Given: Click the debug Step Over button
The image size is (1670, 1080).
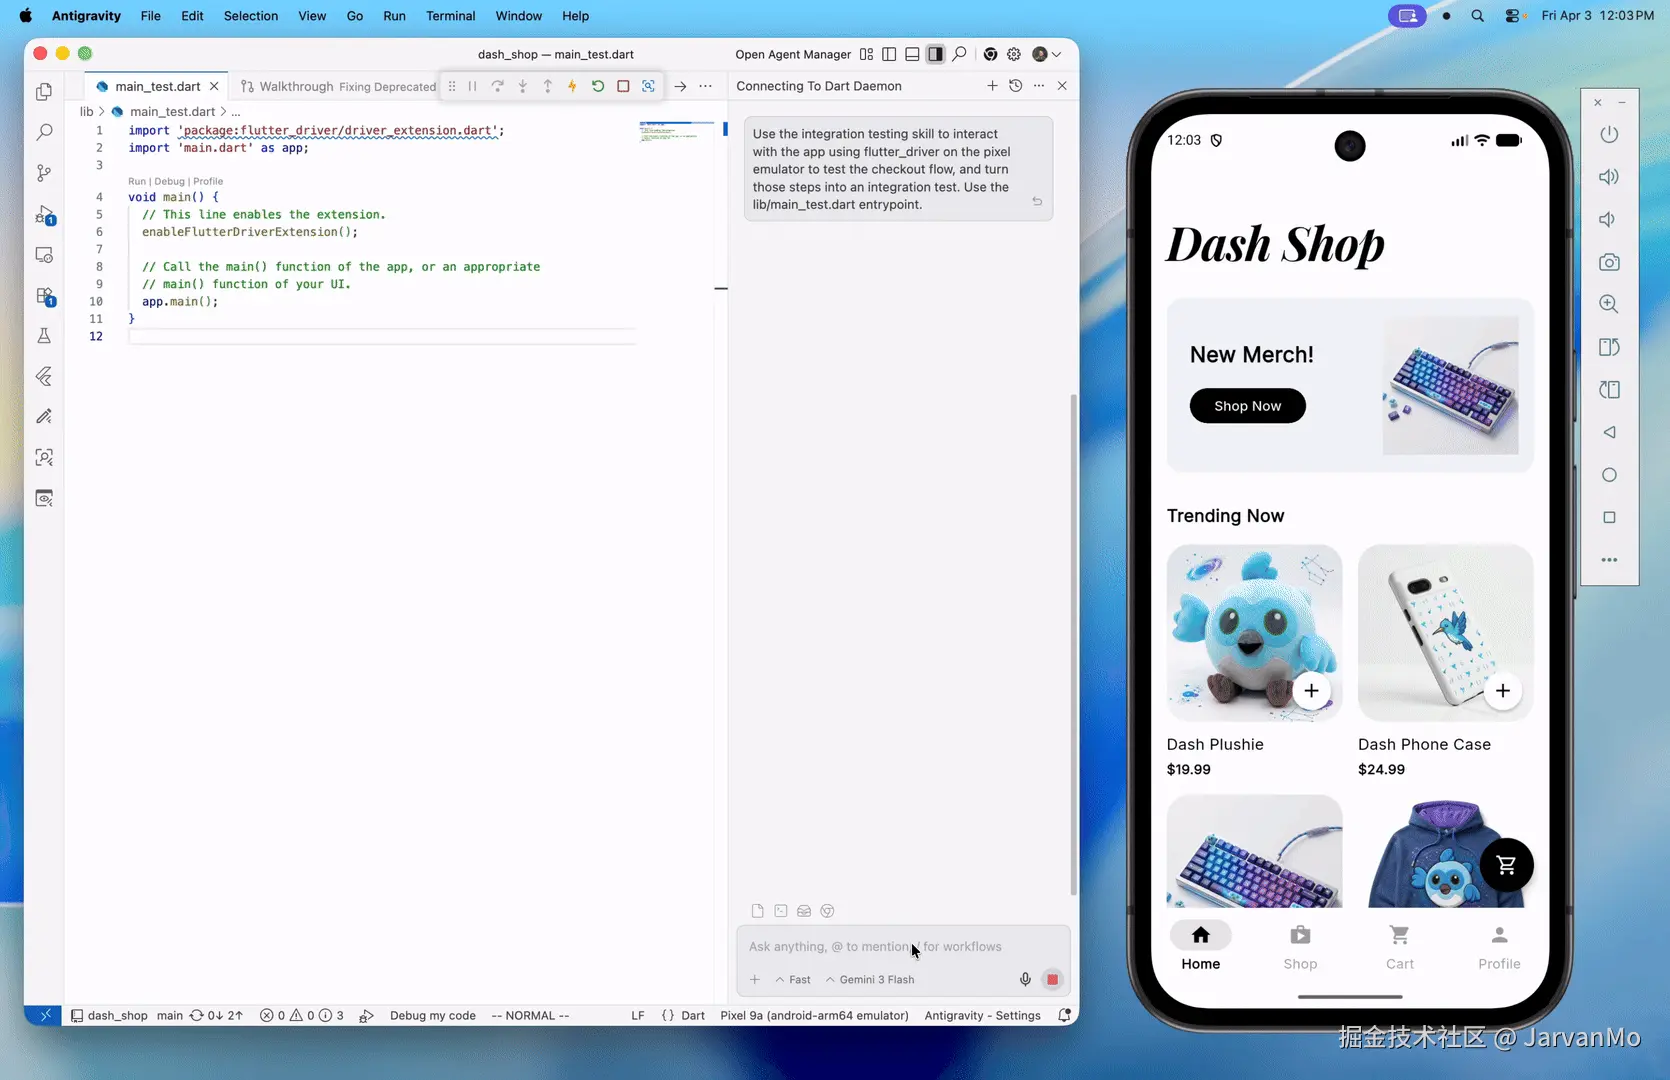Looking at the screenshot, I should (497, 86).
